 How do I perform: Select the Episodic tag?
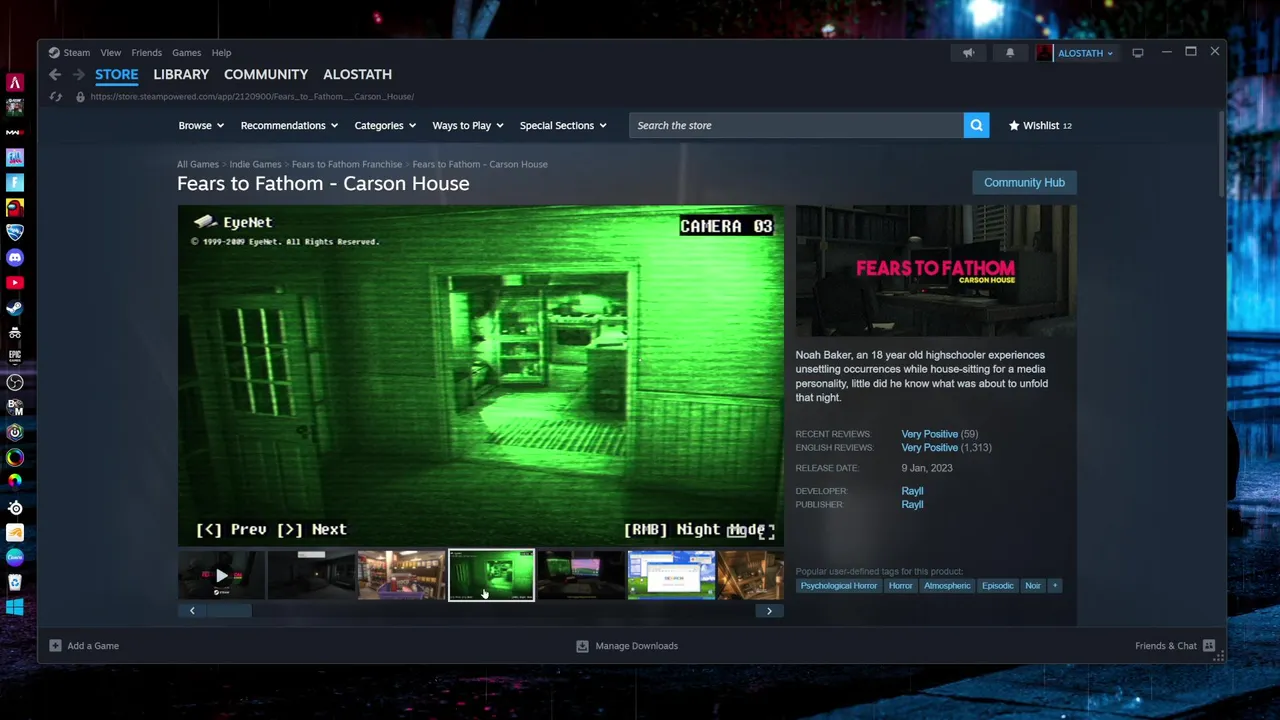tap(997, 586)
